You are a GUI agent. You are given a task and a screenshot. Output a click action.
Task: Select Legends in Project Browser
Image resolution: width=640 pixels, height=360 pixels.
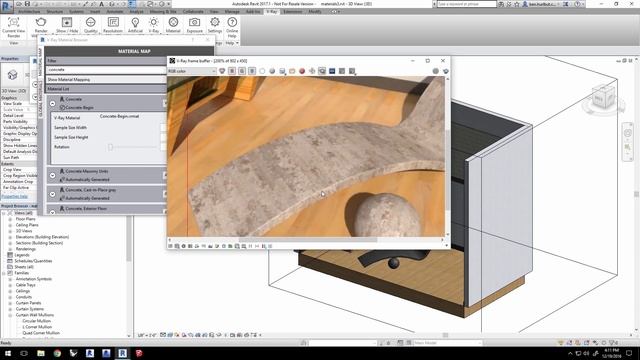point(22,255)
